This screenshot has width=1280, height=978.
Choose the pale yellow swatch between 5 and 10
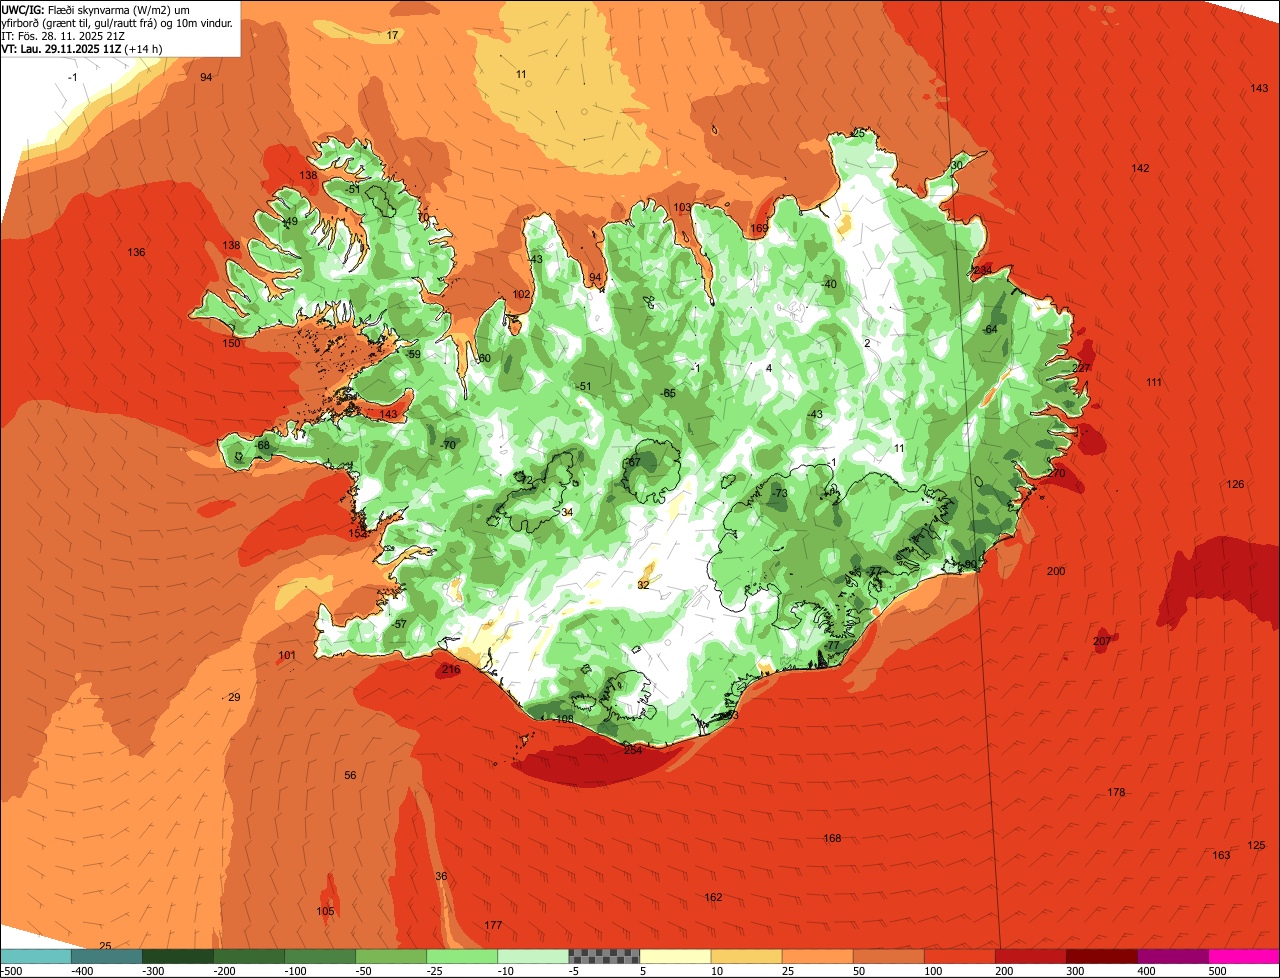coord(675,955)
